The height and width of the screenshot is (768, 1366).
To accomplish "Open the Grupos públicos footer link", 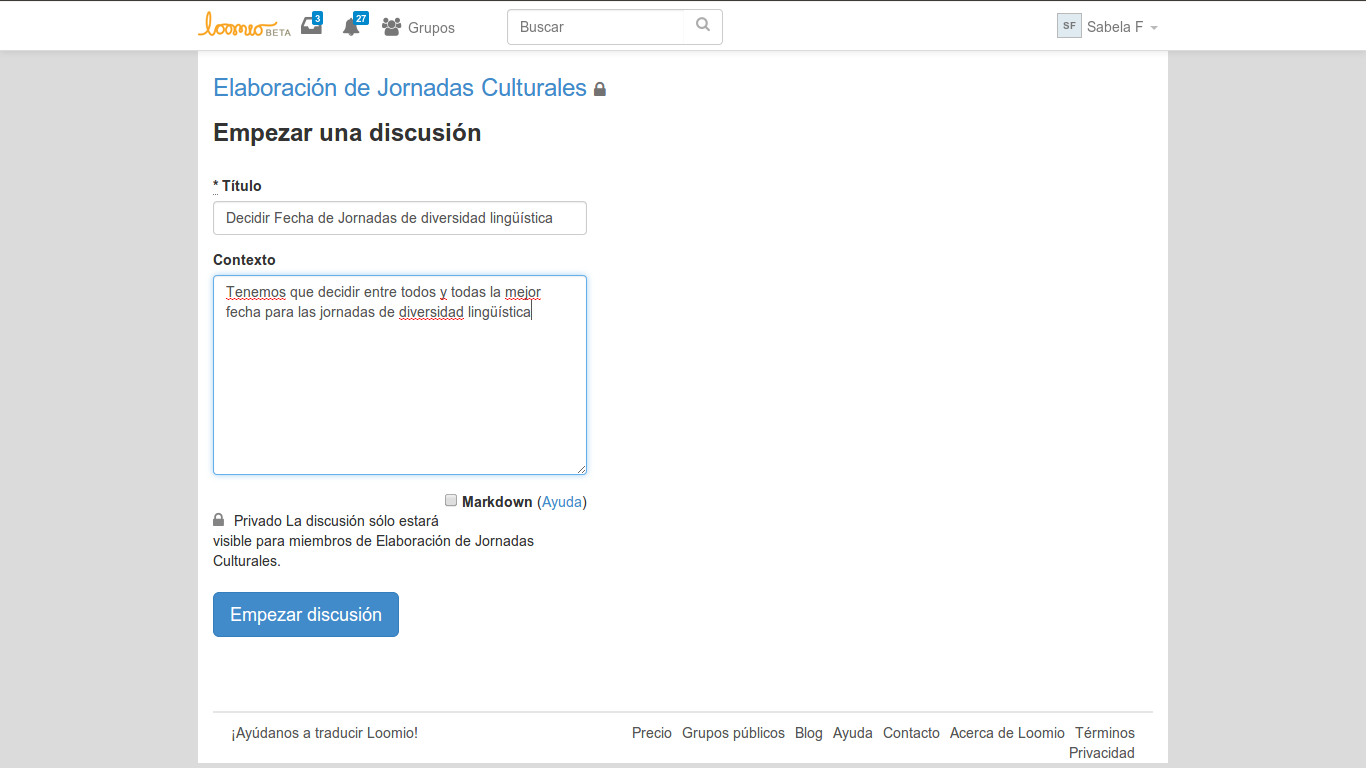I will [x=733, y=733].
